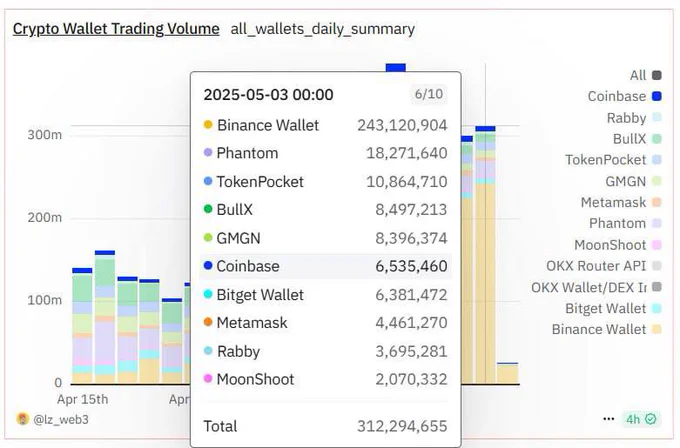
Task: Click the 6/10 counter badge in tooltip
Action: click(429, 94)
